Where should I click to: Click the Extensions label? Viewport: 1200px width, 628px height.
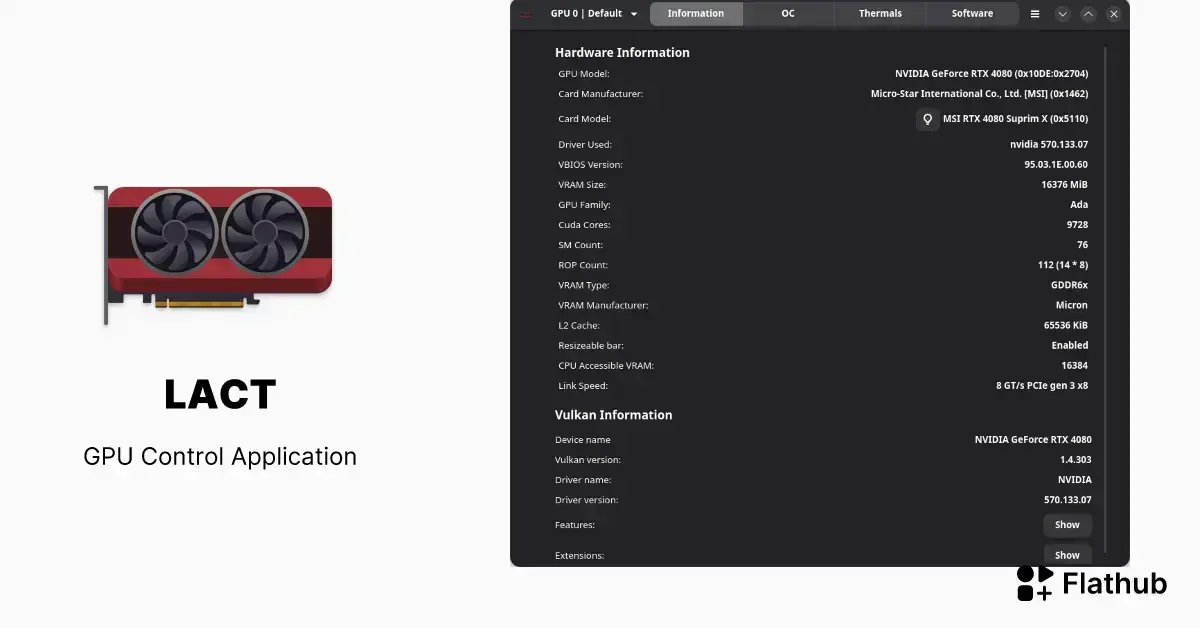point(579,555)
